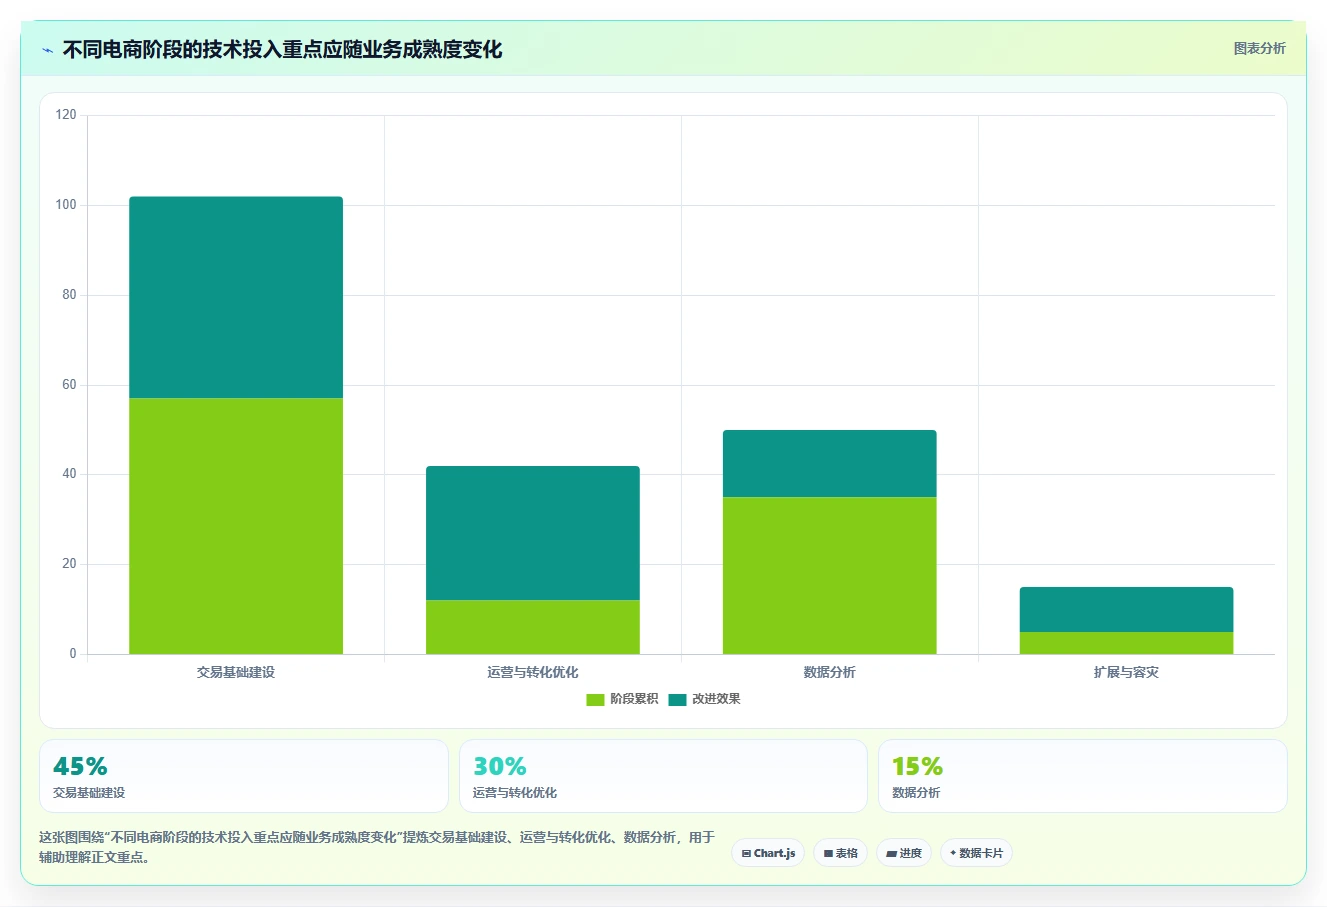Screen dimensions: 1327x907
Task: Click the 图表分析 label in the header
Action: point(1259,48)
